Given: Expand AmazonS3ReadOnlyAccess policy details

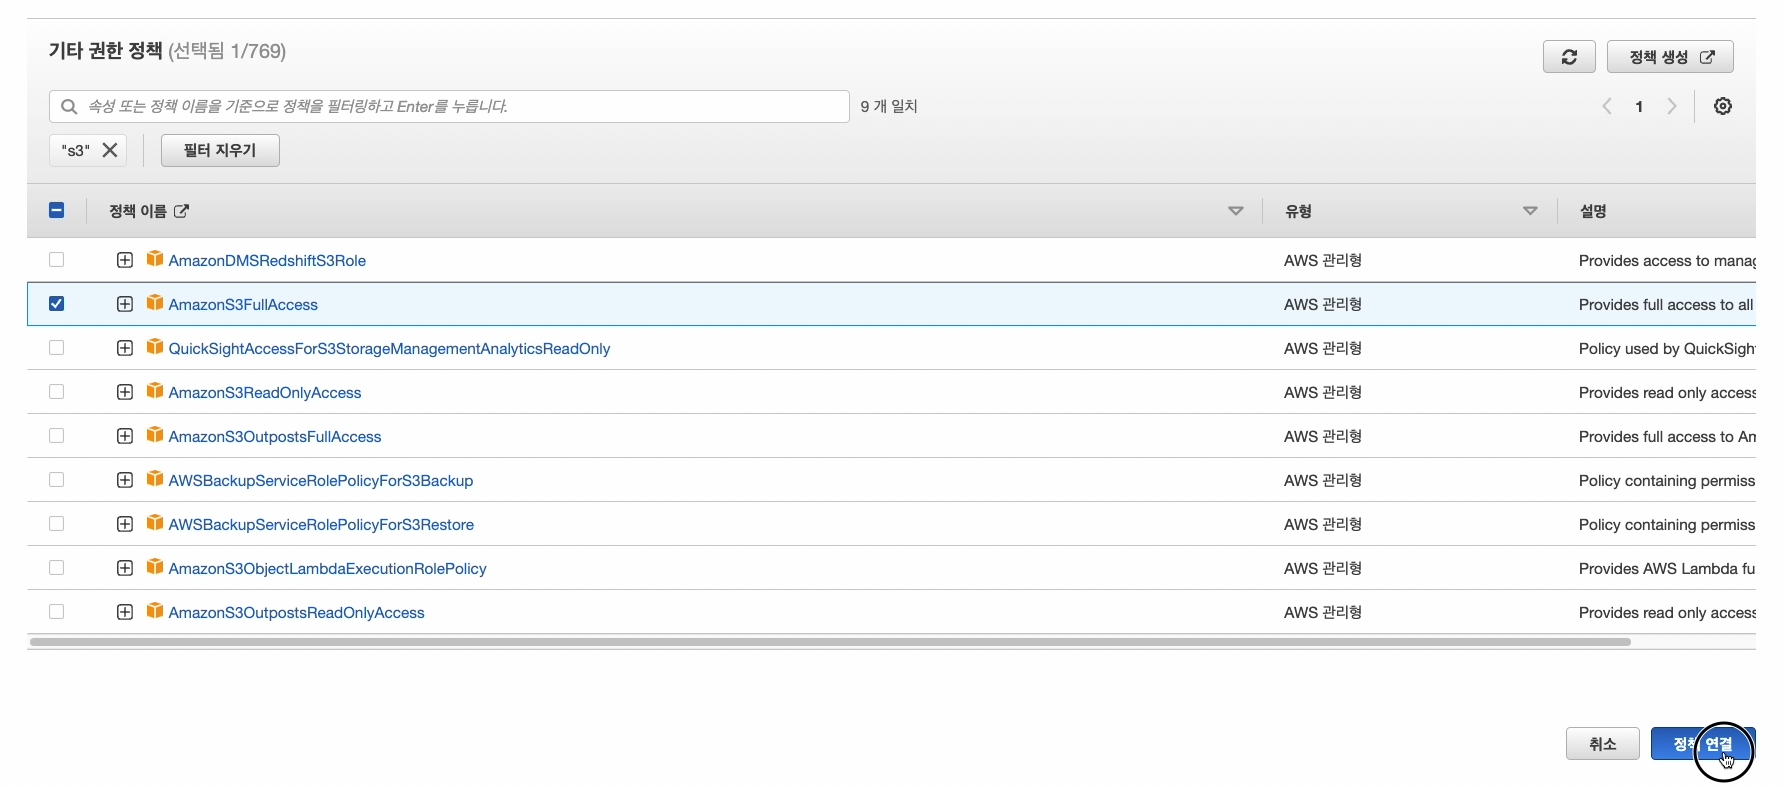Looking at the screenshot, I should point(125,392).
